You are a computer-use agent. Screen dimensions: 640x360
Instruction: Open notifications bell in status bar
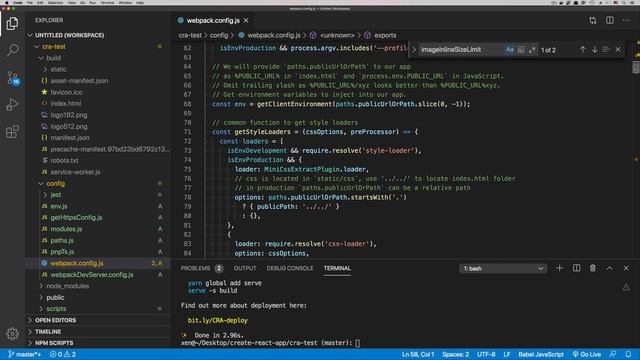coord(628,354)
